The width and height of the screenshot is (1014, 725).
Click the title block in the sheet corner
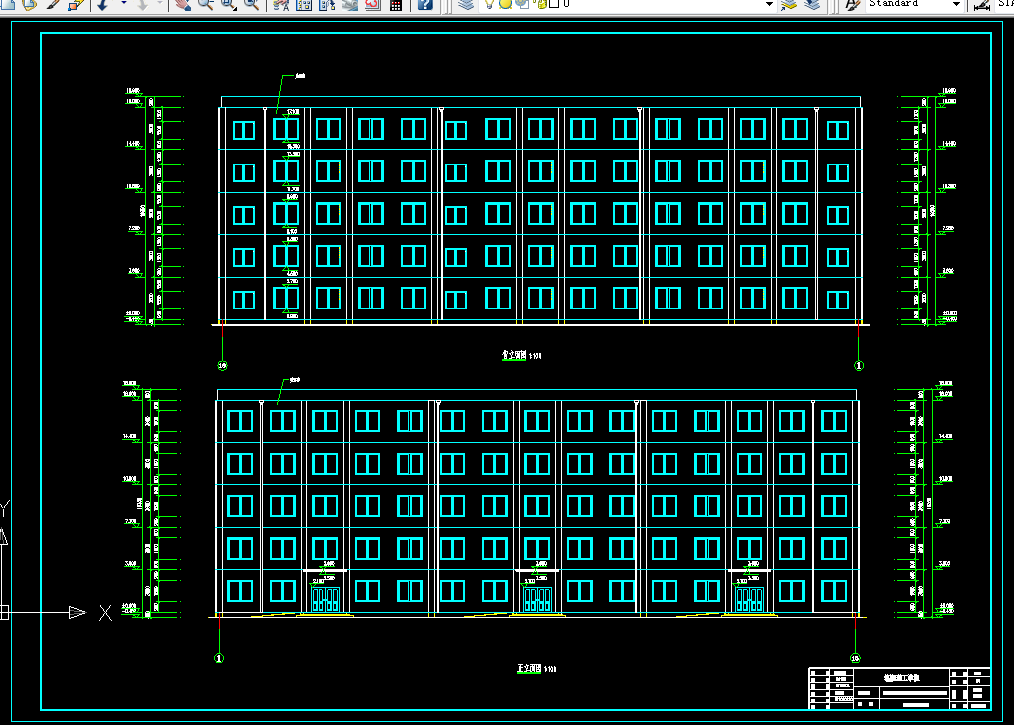[900, 688]
